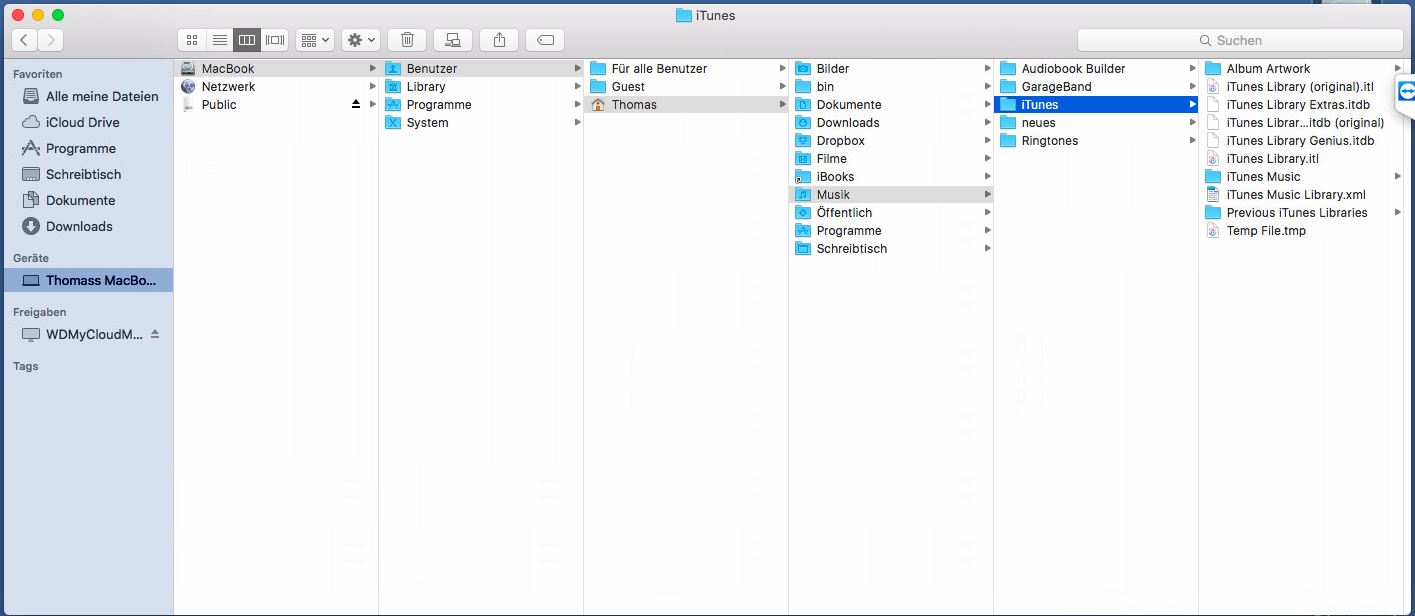Click the Netzwerk globe icon
This screenshot has height=616, width=1415.
point(188,86)
